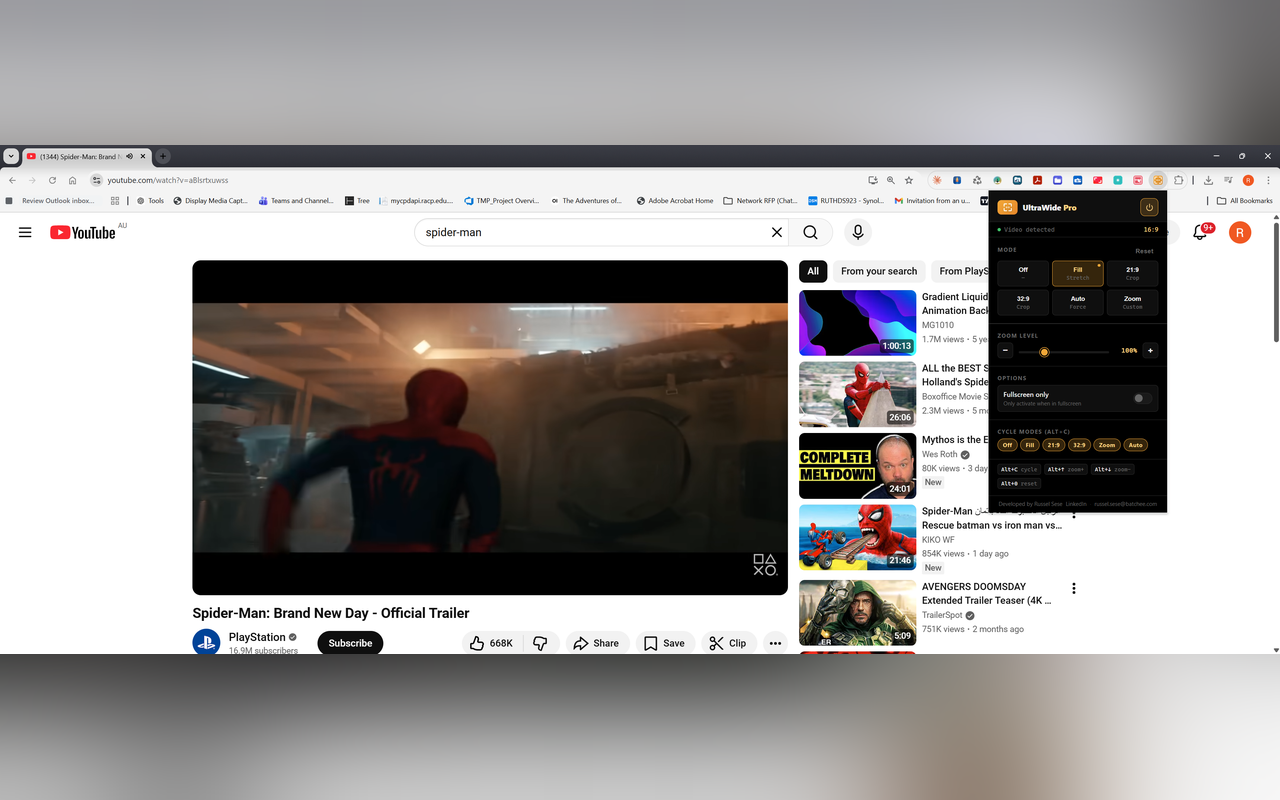Open Chrome Downloads icon
Viewport: 1280px width, 800px height.
click(1208, 180)
